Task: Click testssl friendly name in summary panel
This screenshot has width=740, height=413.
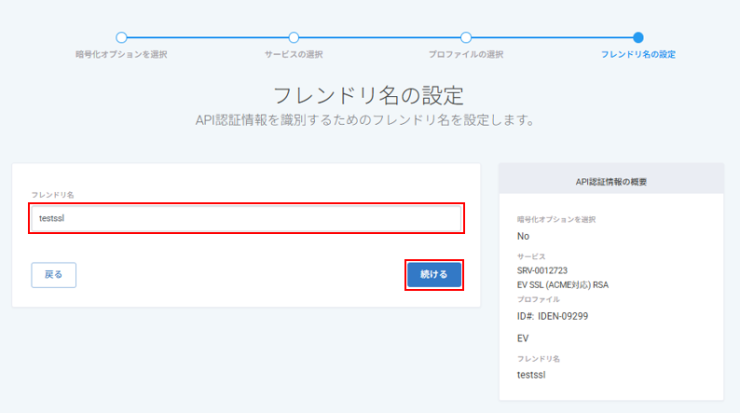Action: point(531,375)
